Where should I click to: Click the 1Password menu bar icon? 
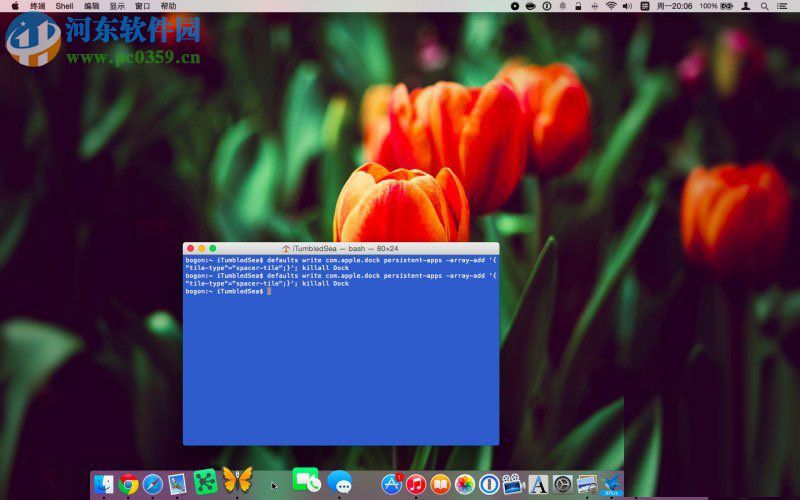(547, 6)
